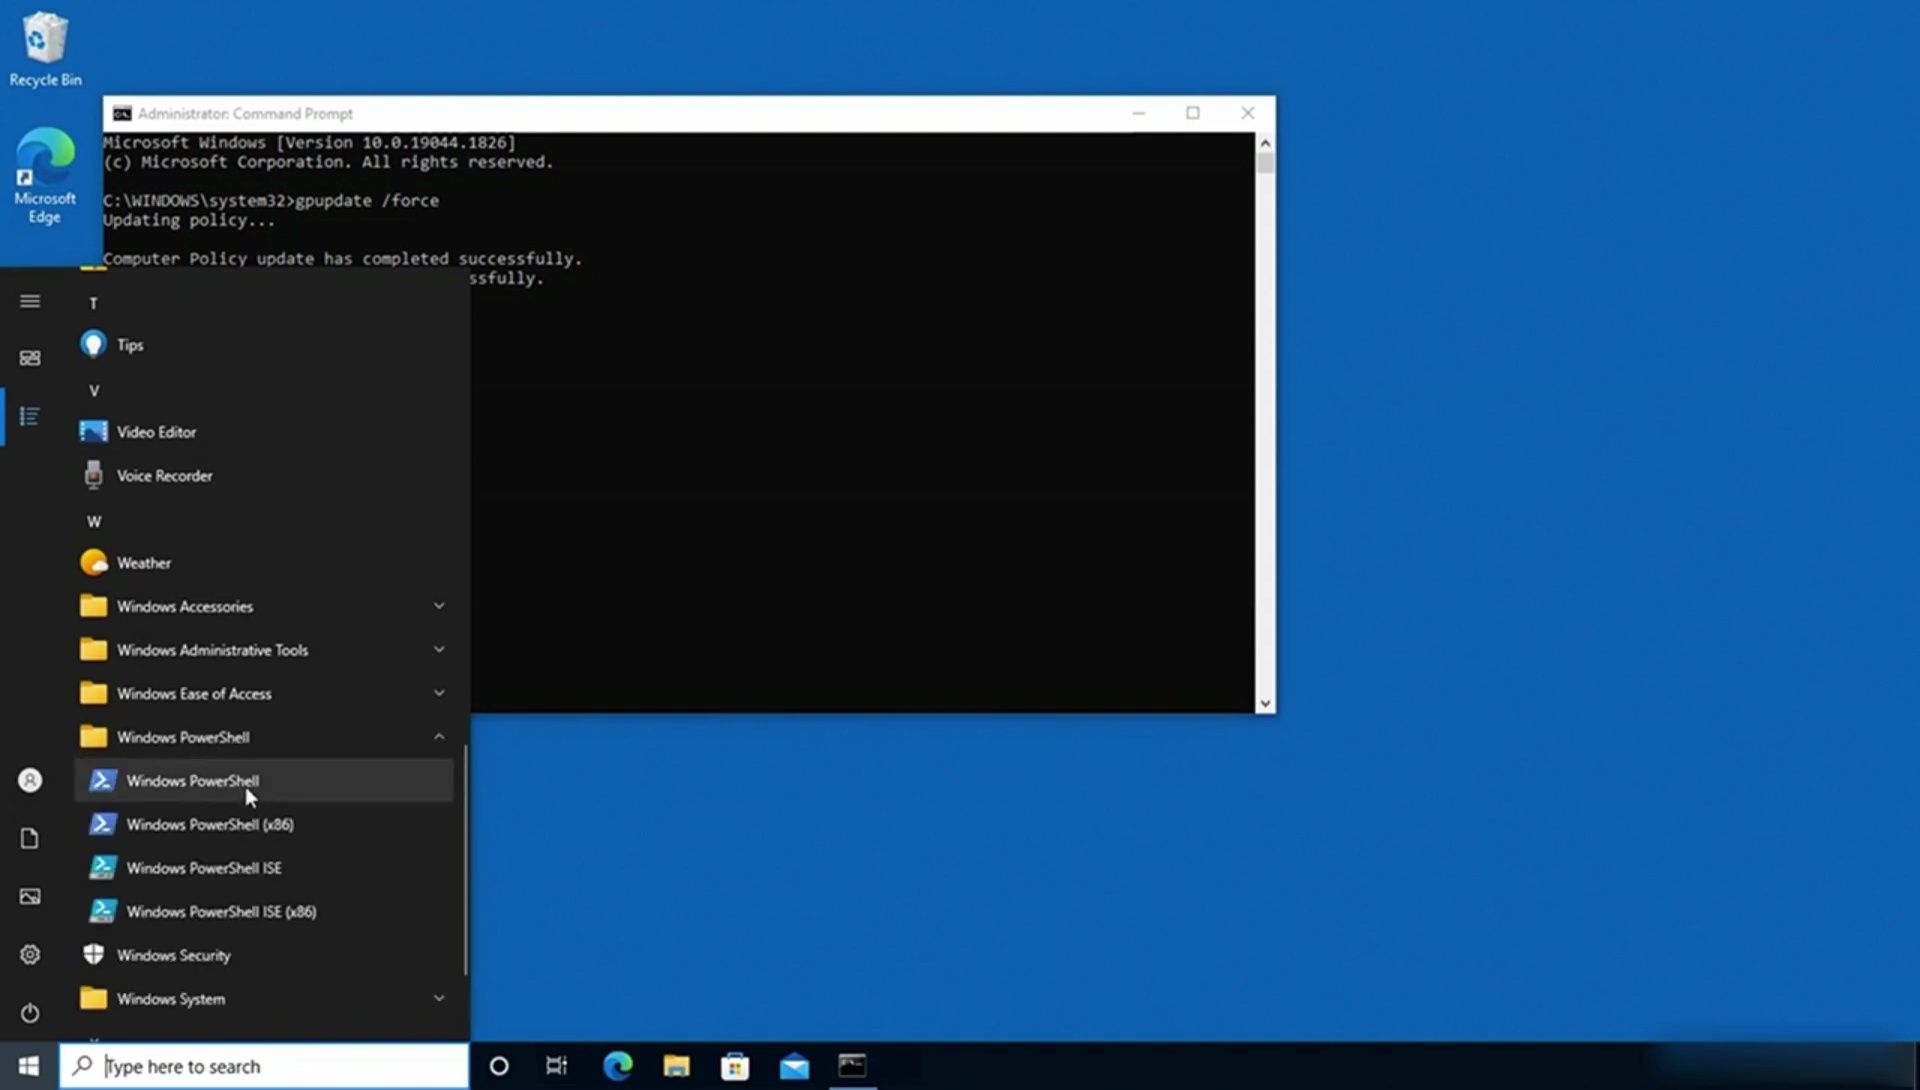Open File Explorer from taskbar

(x=677, y=1066)
